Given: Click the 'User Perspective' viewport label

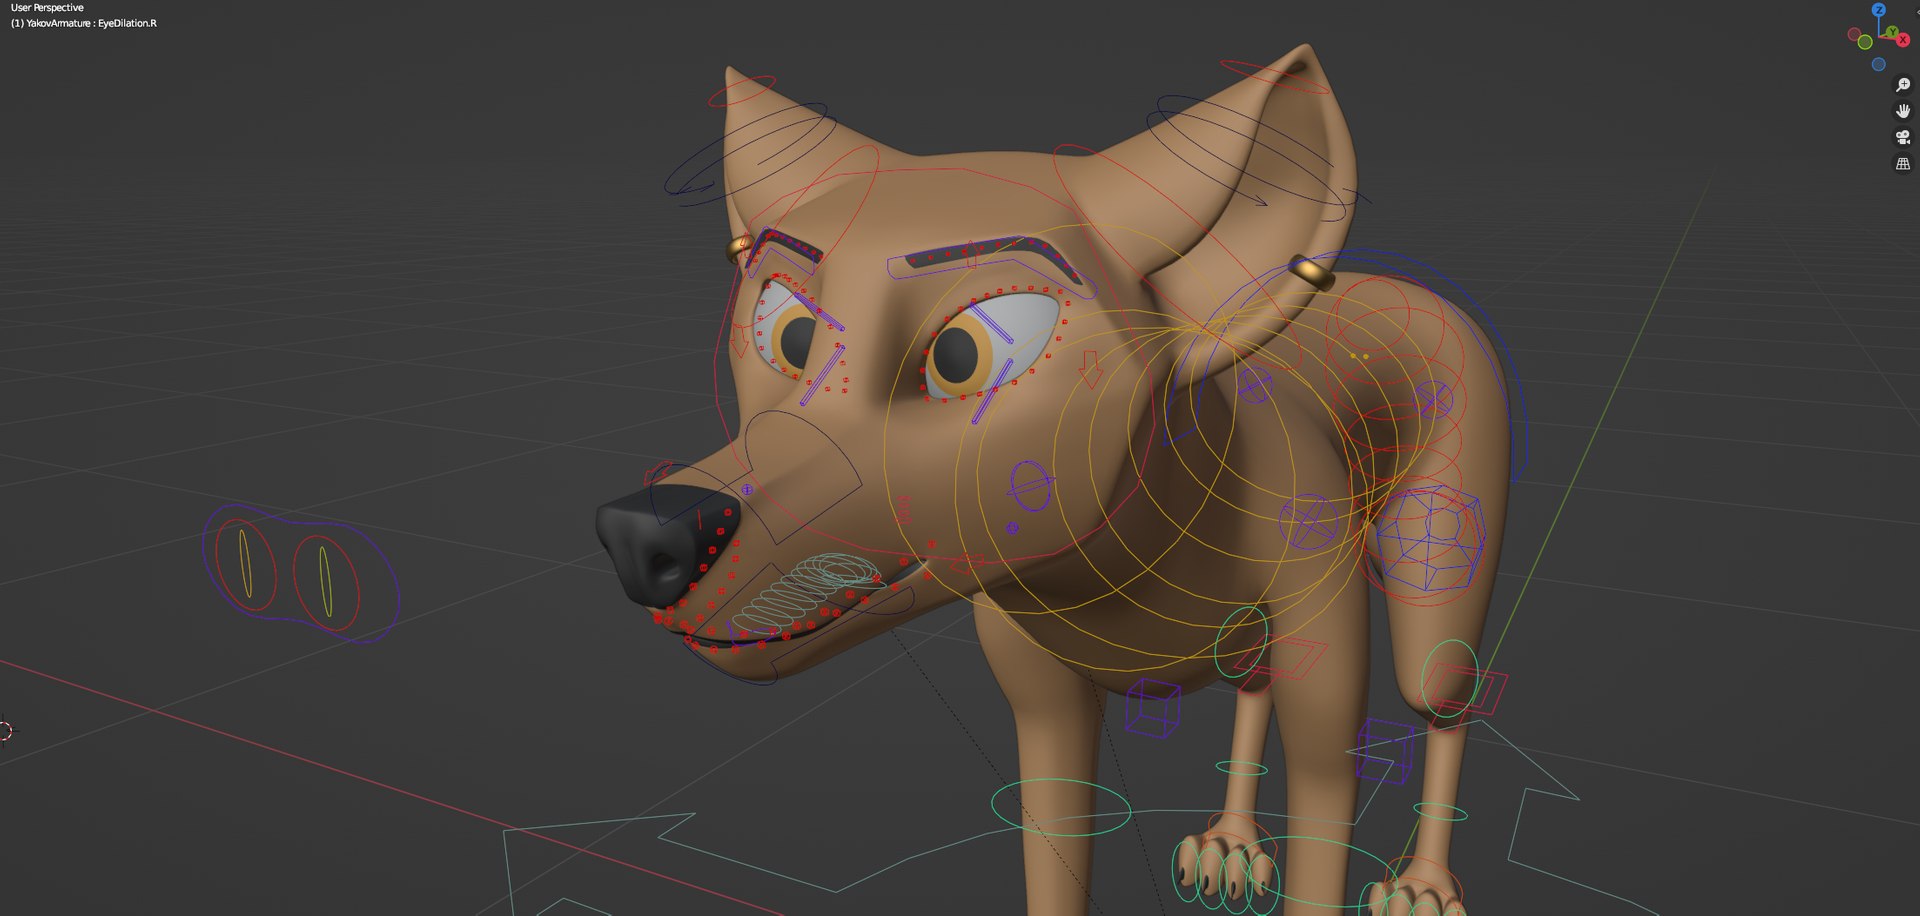Looking at the screenshot, I should pos(47,8).
